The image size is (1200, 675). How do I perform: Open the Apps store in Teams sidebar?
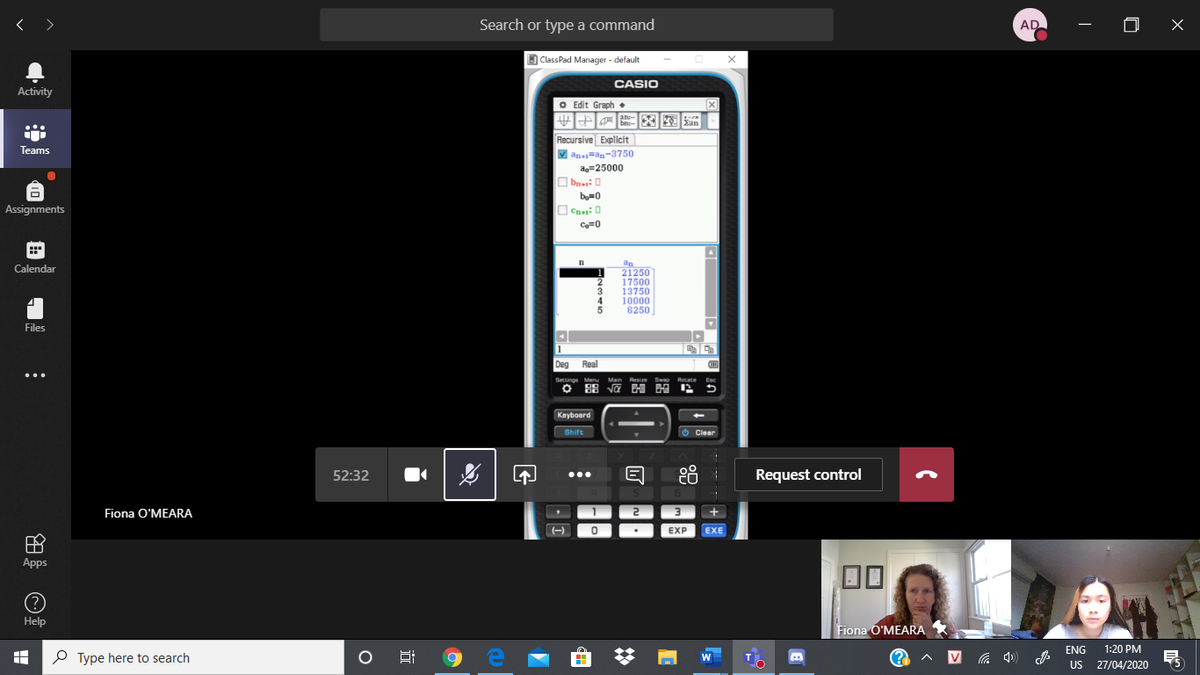pyautogui.click(x=35, y=550)
